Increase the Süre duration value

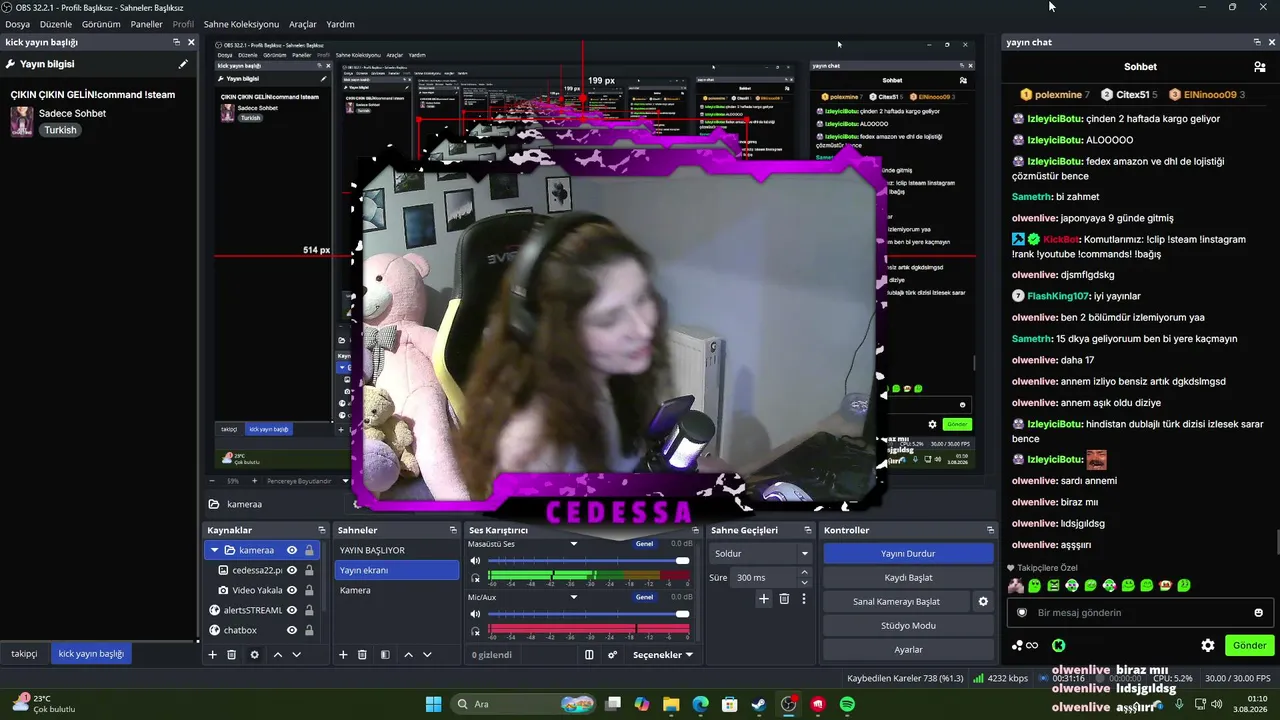click(804, 573)
